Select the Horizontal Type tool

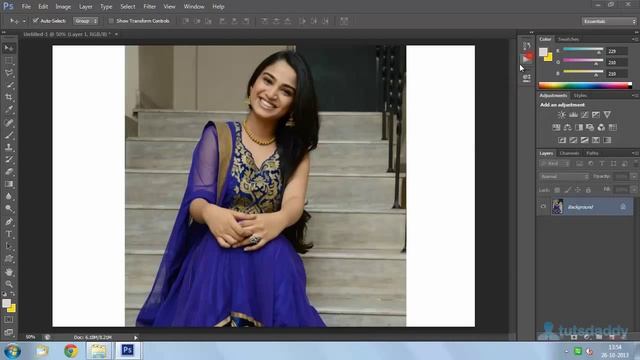[9, 234]
